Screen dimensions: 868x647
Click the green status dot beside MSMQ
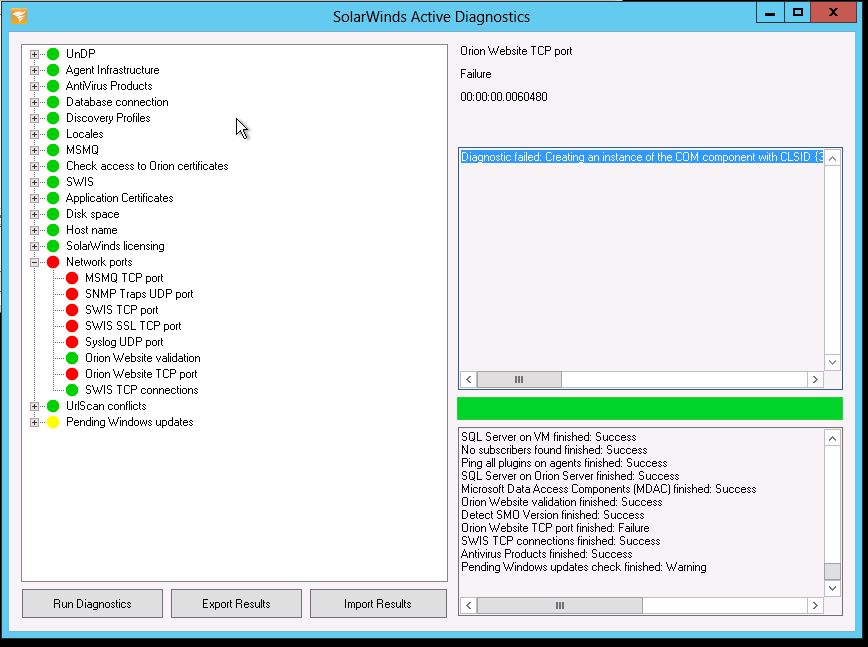[x=53, y=150]
